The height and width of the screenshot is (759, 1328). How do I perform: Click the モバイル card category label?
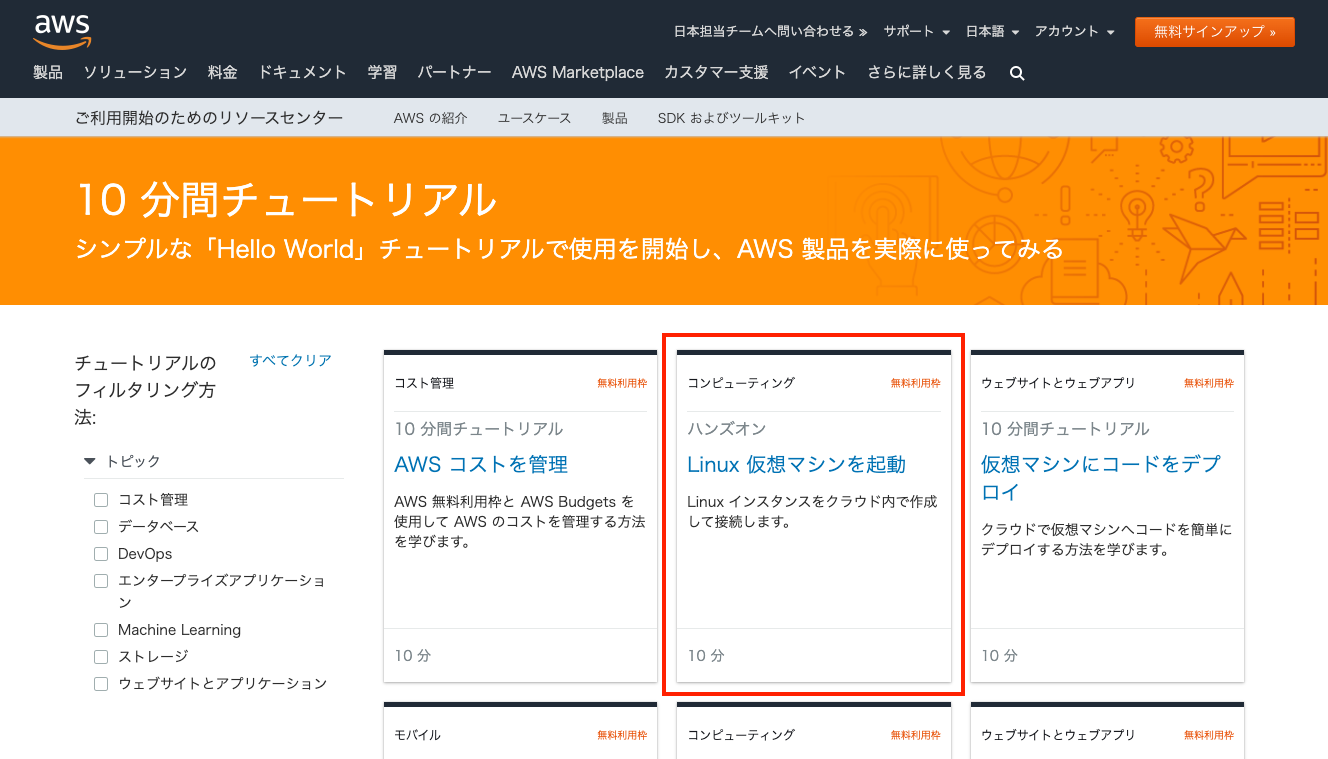(417, 735)
